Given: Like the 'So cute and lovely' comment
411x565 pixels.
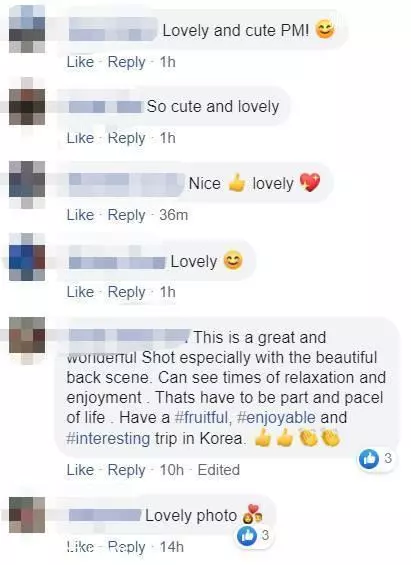Looking at the screenshot, I should [80, 138].
